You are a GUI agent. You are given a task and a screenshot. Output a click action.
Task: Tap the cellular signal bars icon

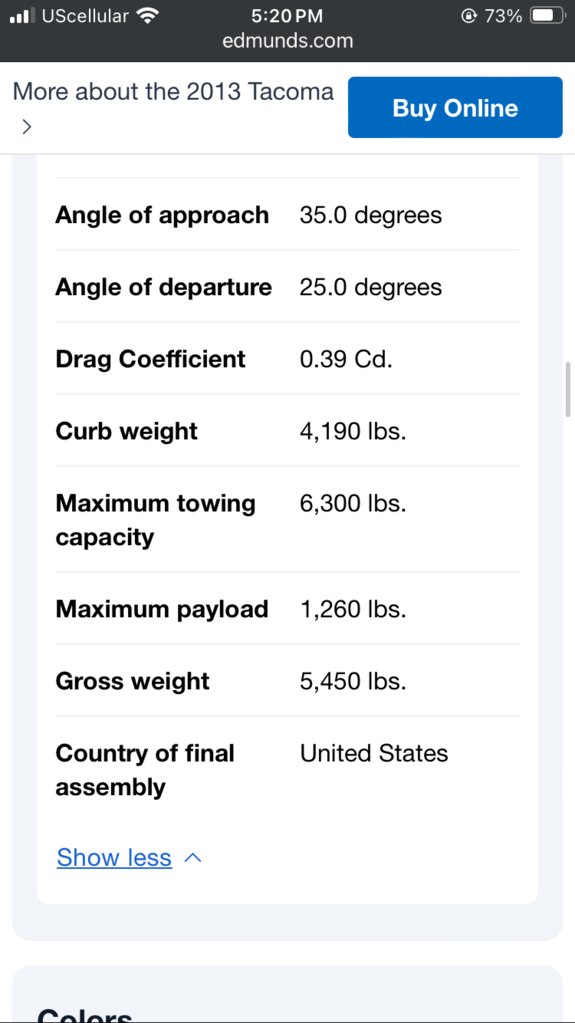23,16
